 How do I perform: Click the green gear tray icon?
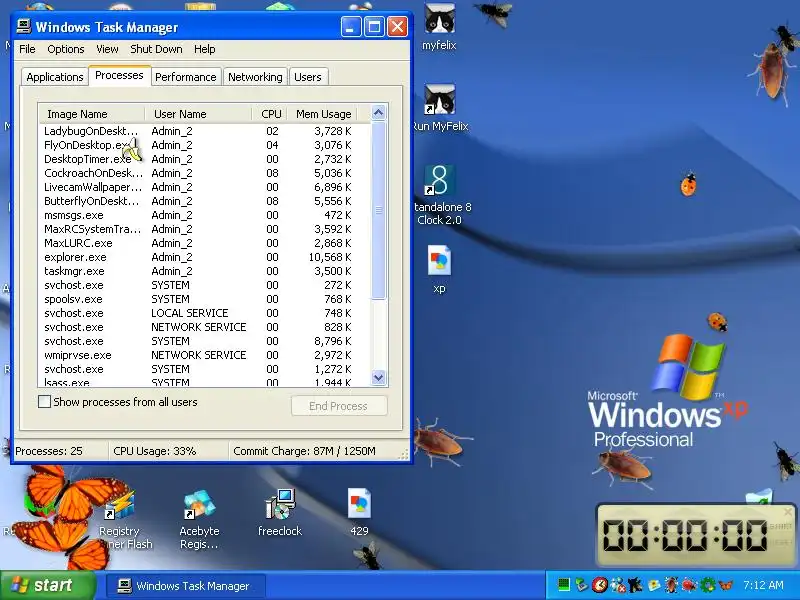[708, 585]
